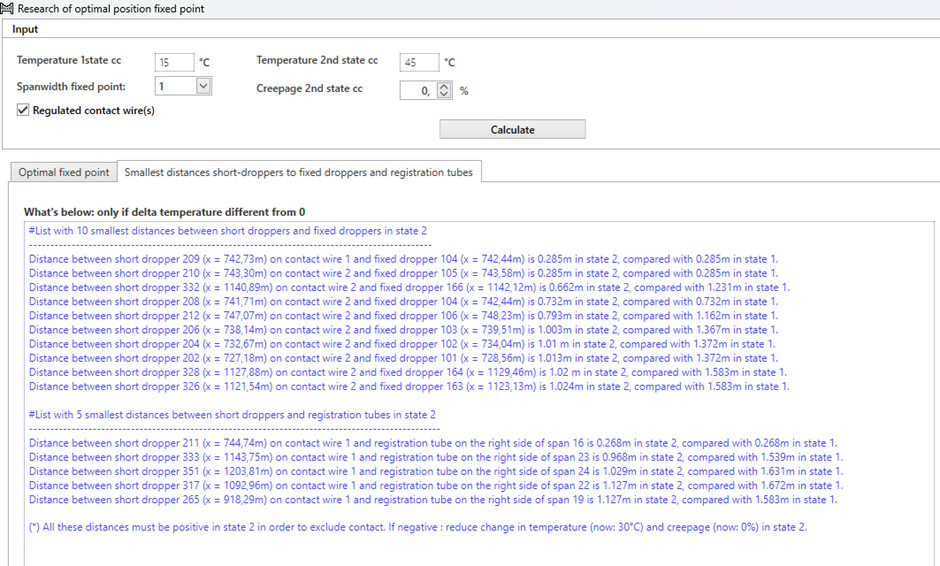Image resolution: width=940 pixels, height=566 pixels.
Task: Open the Spanwidth fixed point dropdown
Action: click(203, 87)
